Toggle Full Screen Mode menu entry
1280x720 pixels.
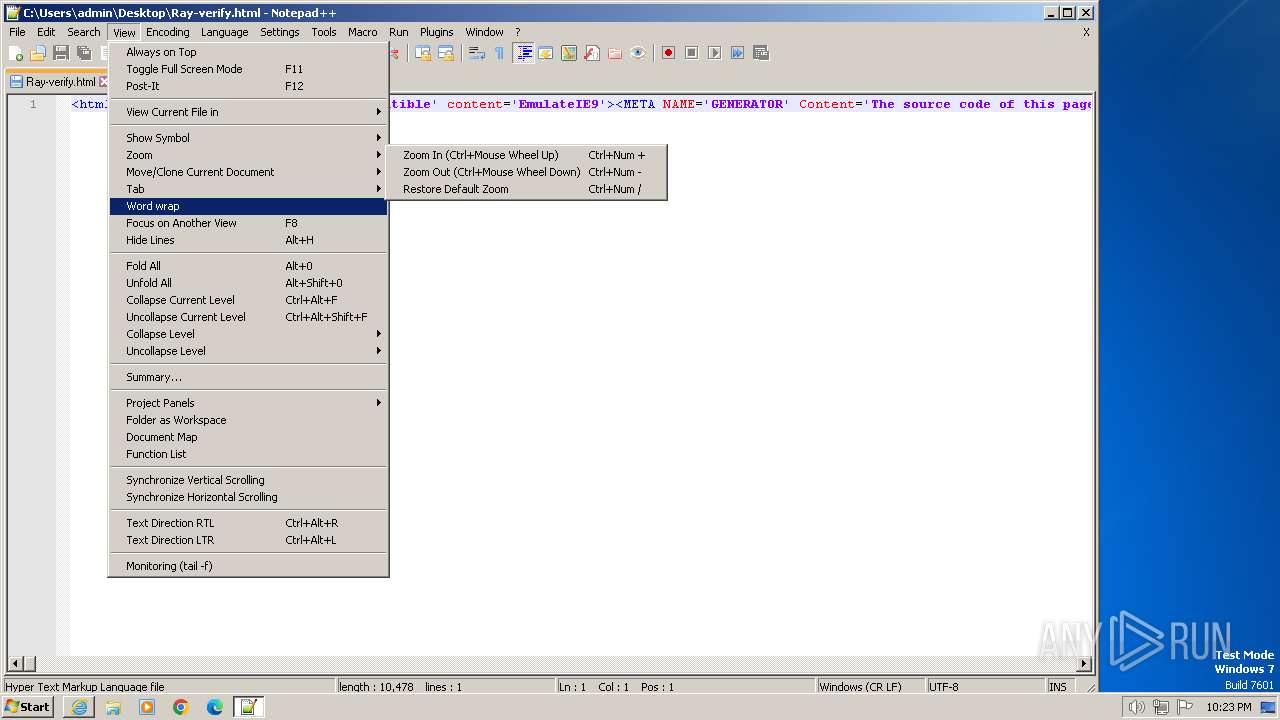click(248, 69)
